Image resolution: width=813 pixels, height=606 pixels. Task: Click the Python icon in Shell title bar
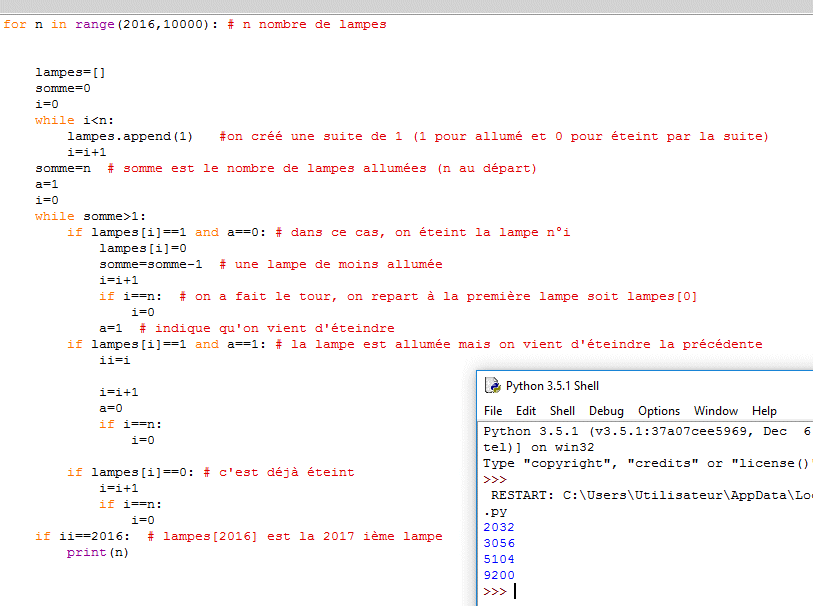(x=492, y=386)
